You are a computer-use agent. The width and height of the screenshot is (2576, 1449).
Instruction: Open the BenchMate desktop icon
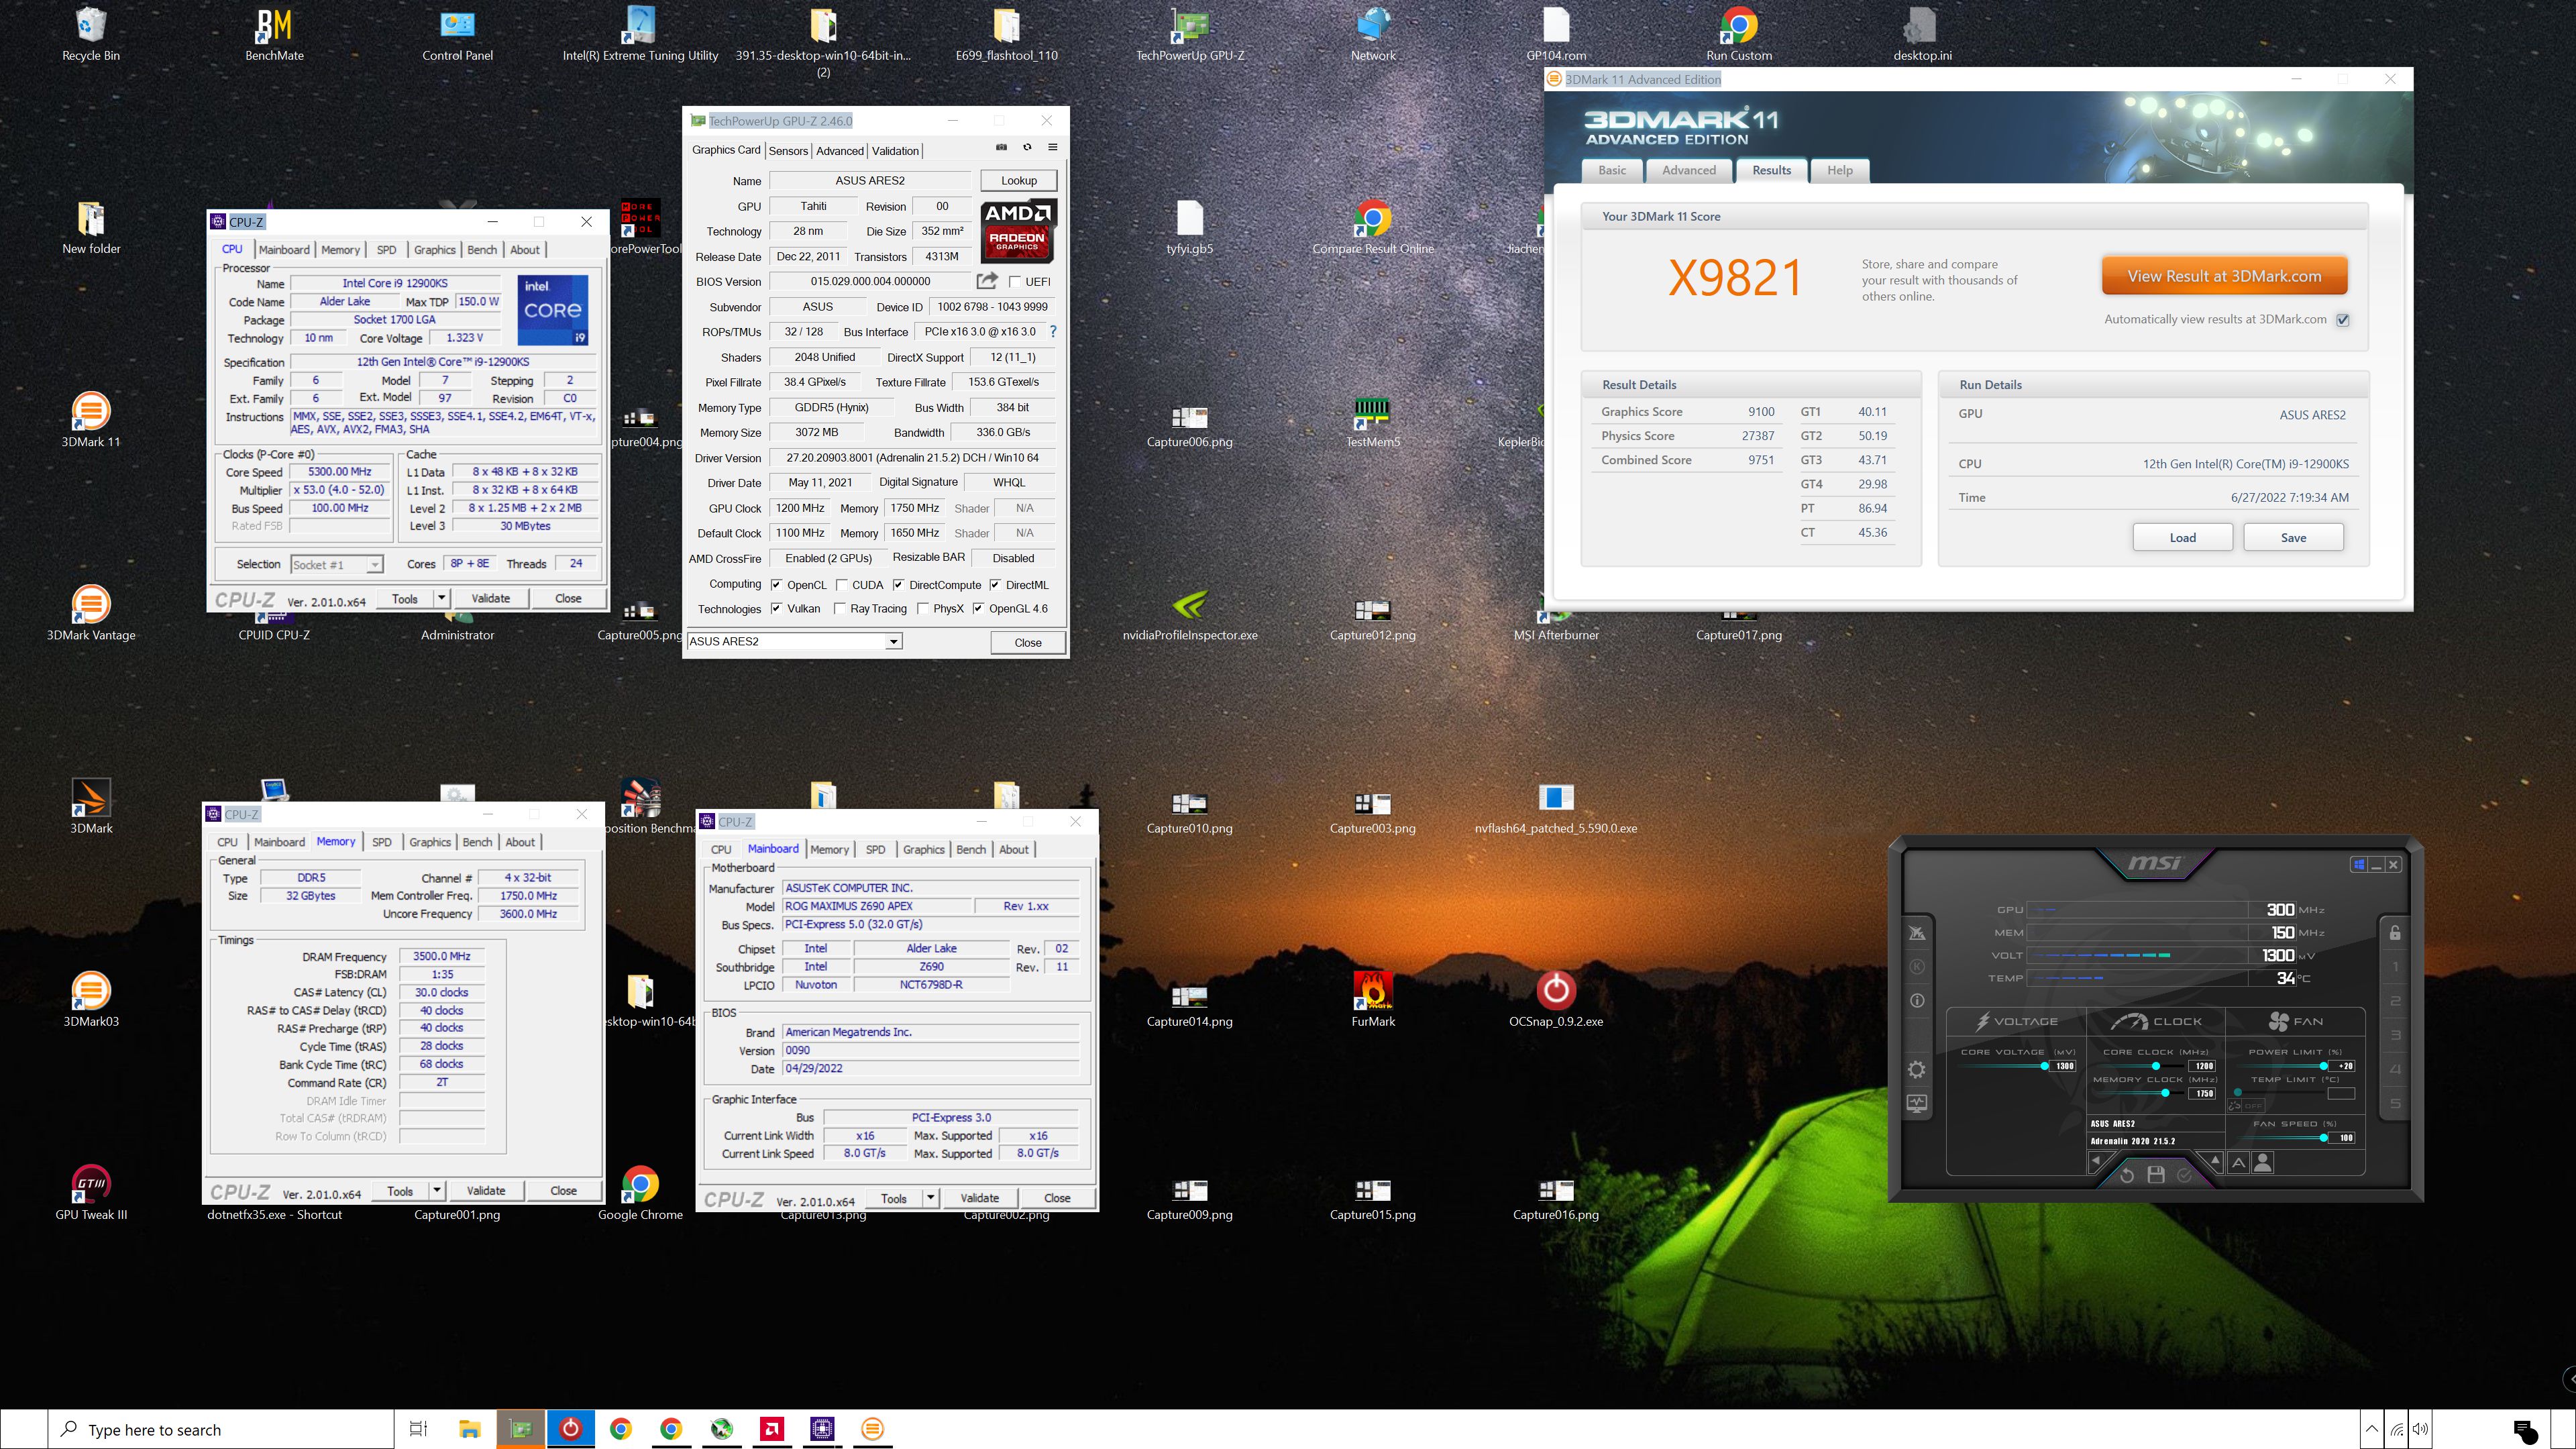click(x=274, y=35)
